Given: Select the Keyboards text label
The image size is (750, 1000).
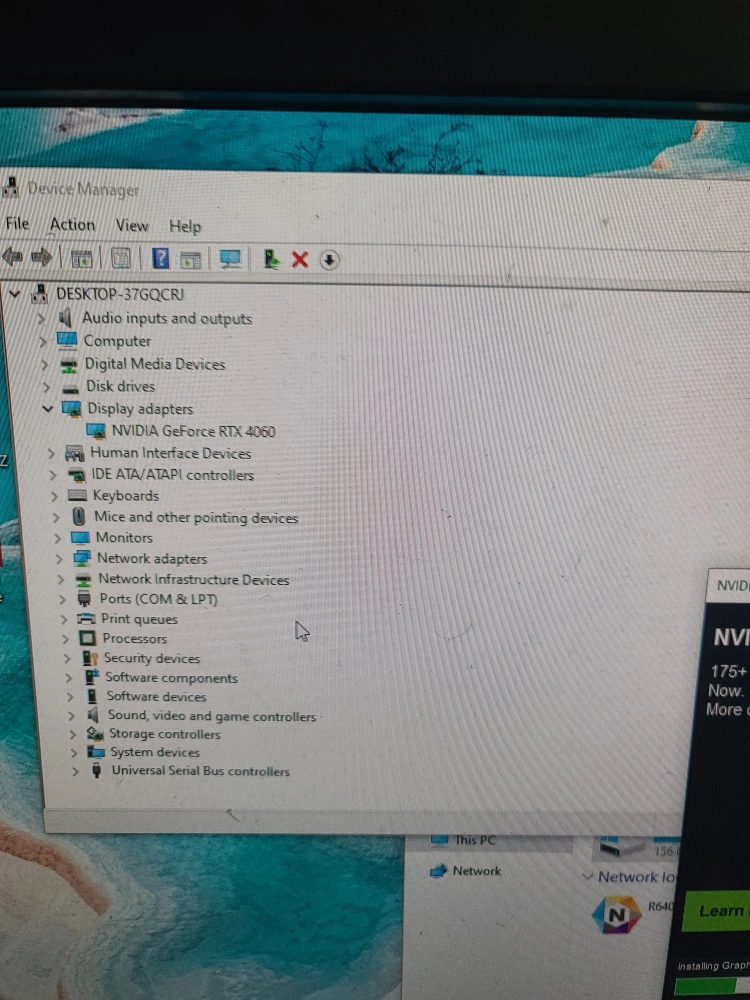Looking at the screenshot, I should click(x=126, y=496).
